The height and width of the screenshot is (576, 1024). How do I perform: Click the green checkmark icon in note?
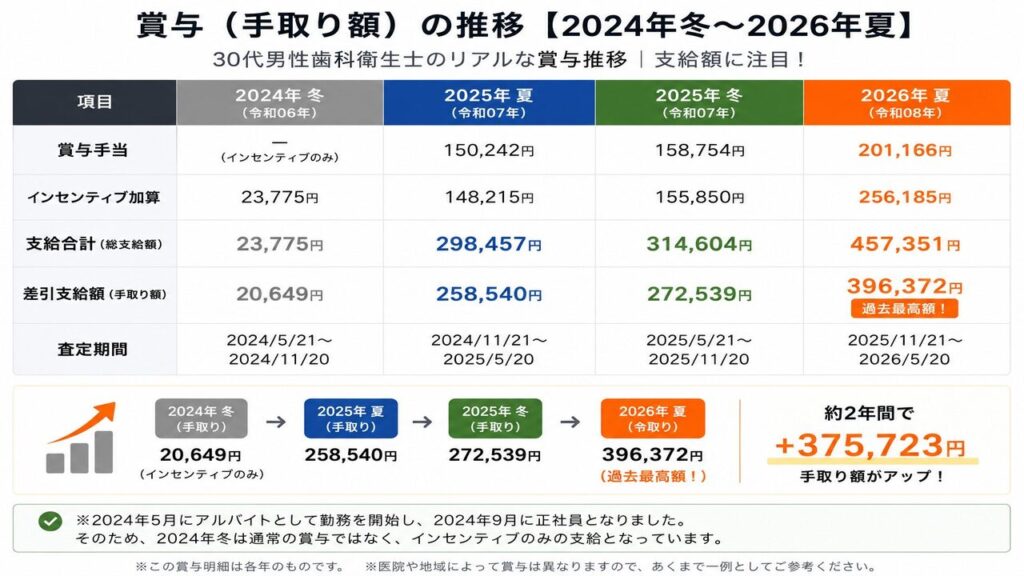tap(50, 520)
